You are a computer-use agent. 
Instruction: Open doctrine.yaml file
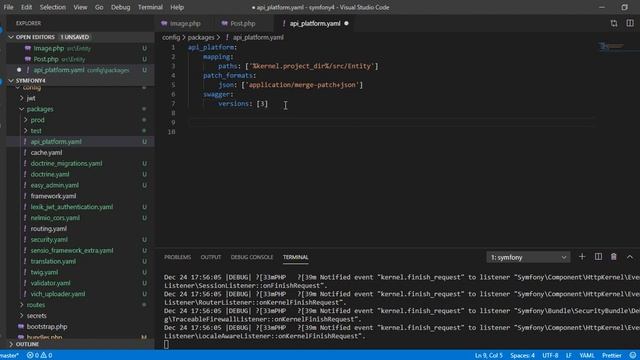(50, 174)
